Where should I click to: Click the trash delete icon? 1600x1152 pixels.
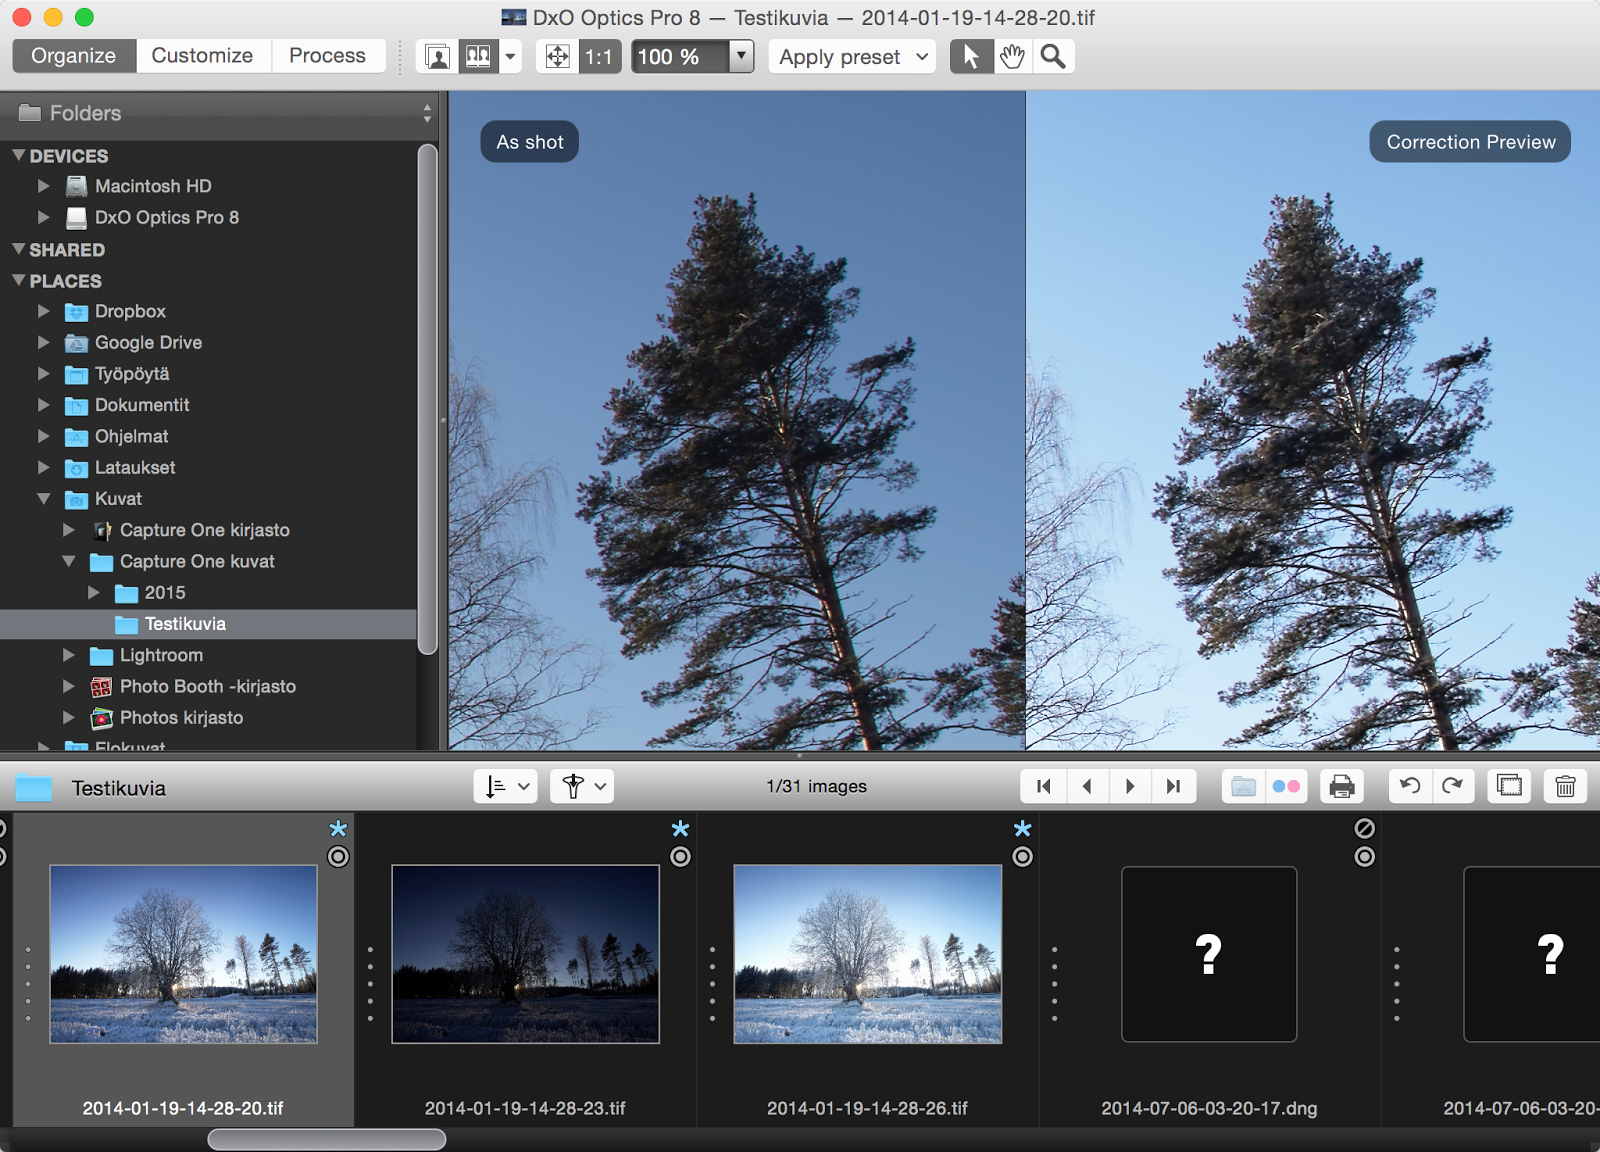[1566, 787]
